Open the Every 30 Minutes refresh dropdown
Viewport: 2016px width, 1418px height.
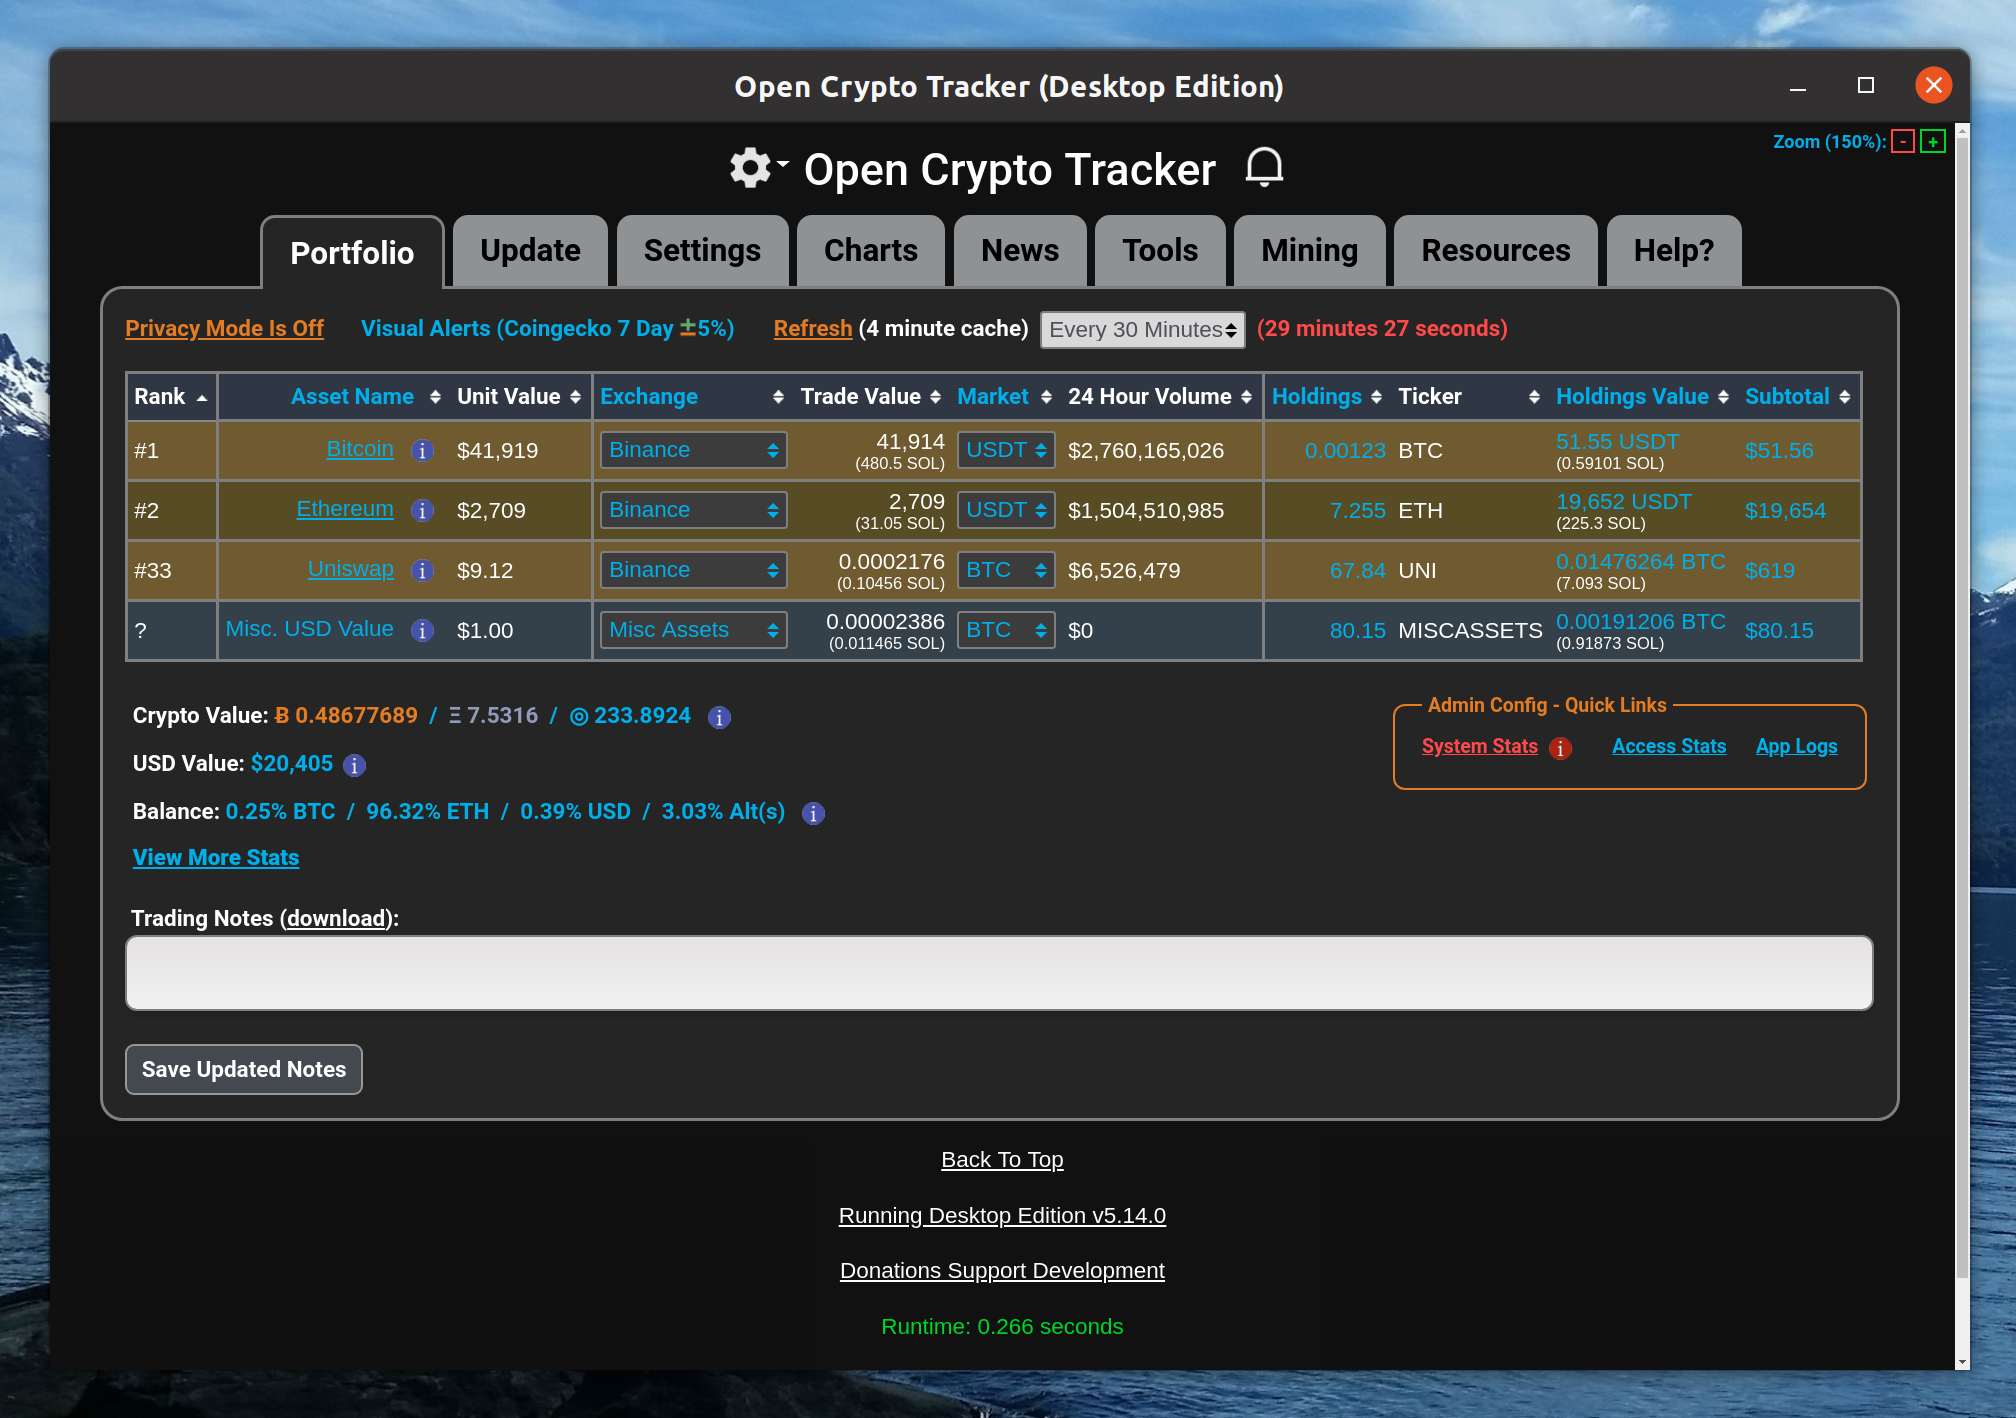coord(1142,330)
